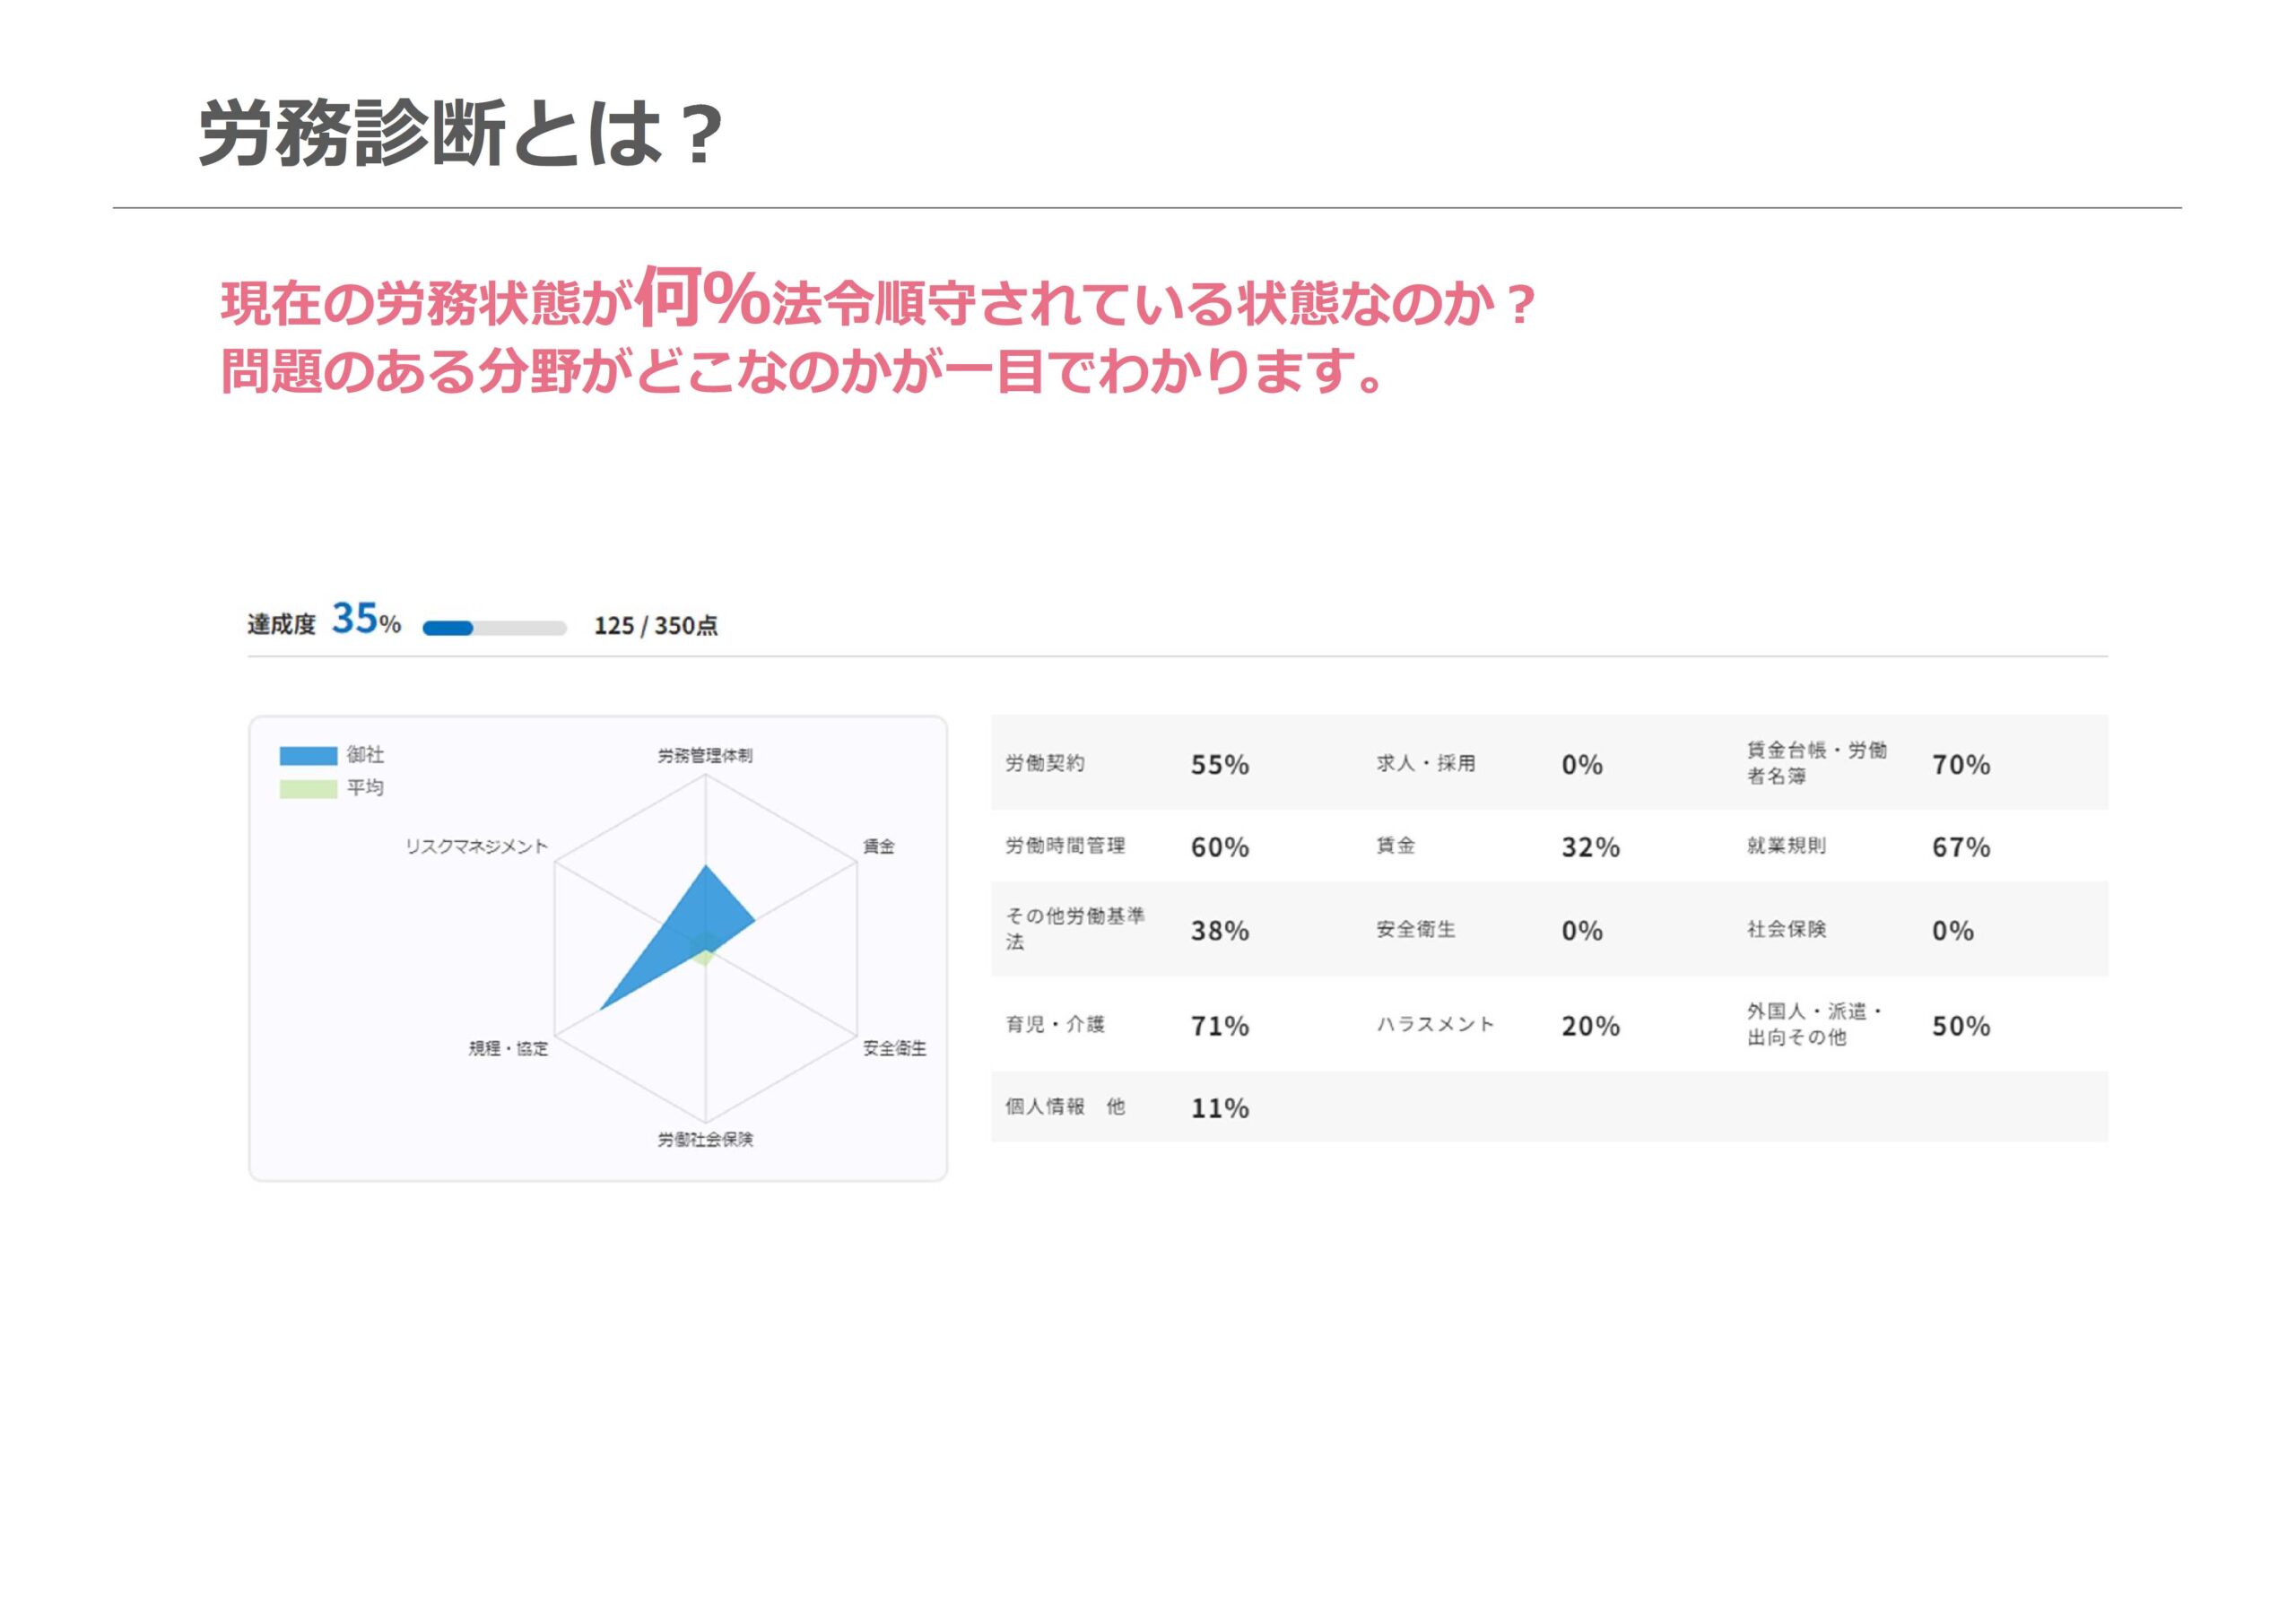Click the large pink 何% text

pyautogui.click(x=703, y=296)
